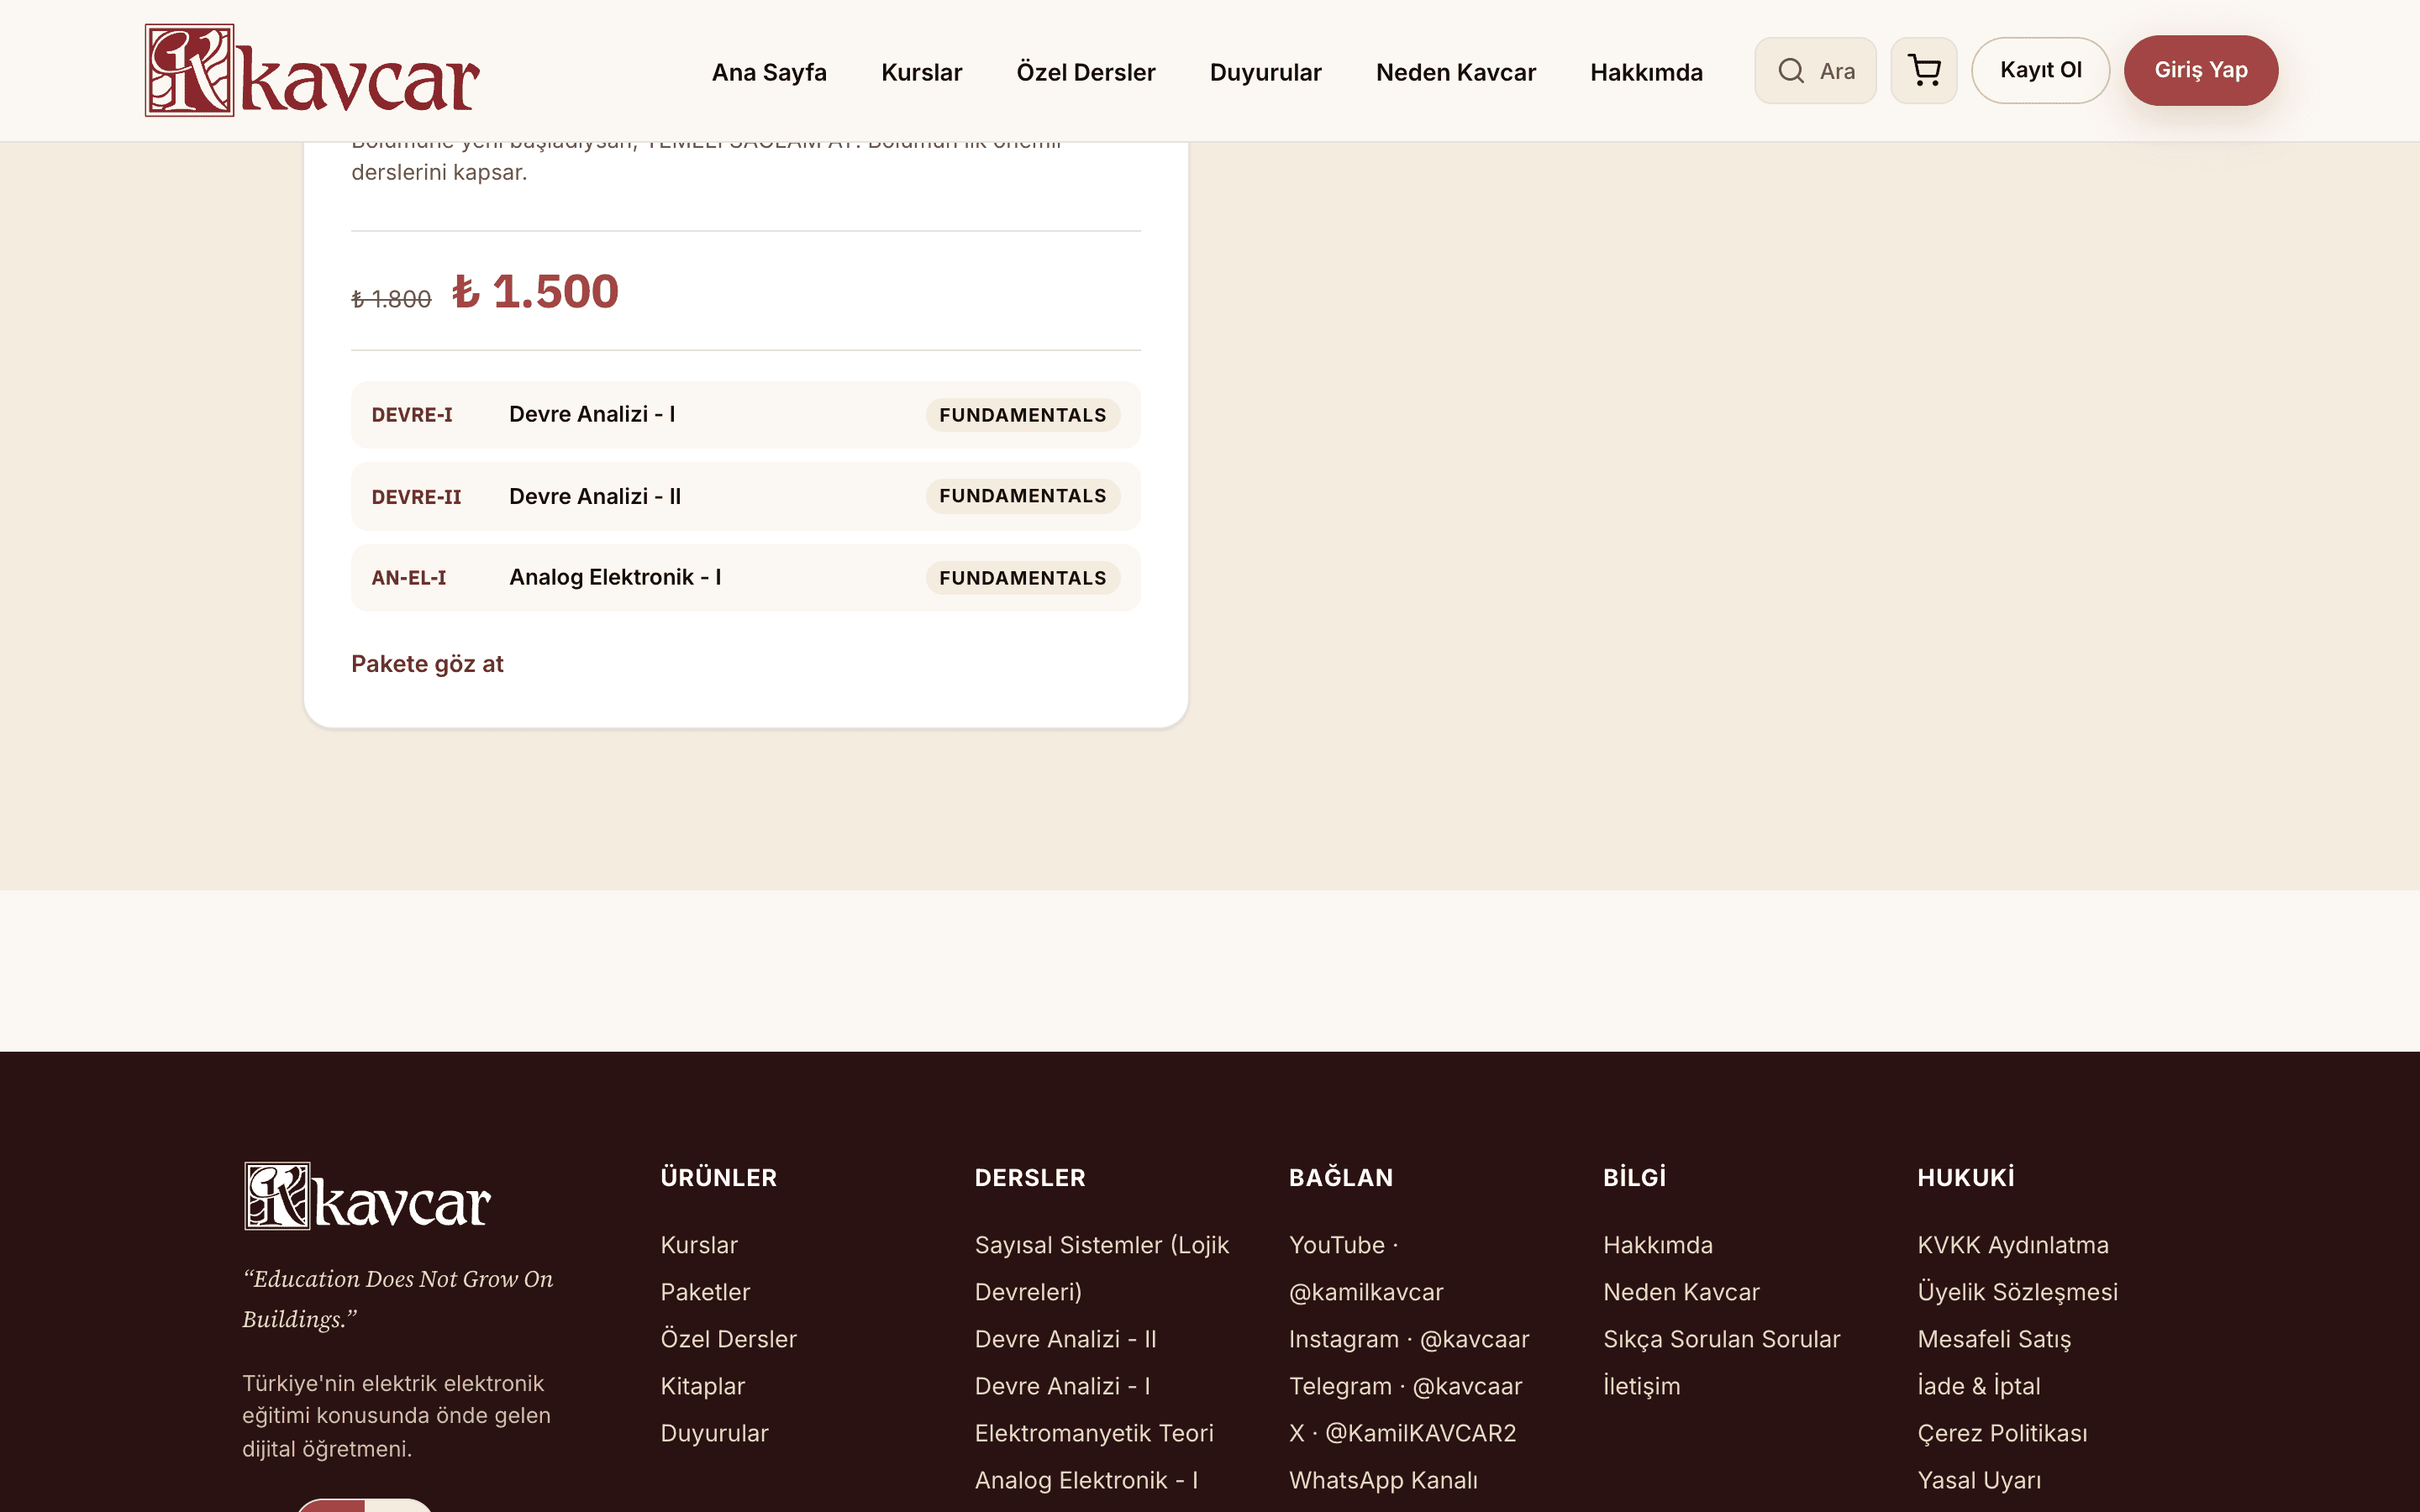
Task: Click the white Kavcar footer logo
Action: [x=367, y=1196]
